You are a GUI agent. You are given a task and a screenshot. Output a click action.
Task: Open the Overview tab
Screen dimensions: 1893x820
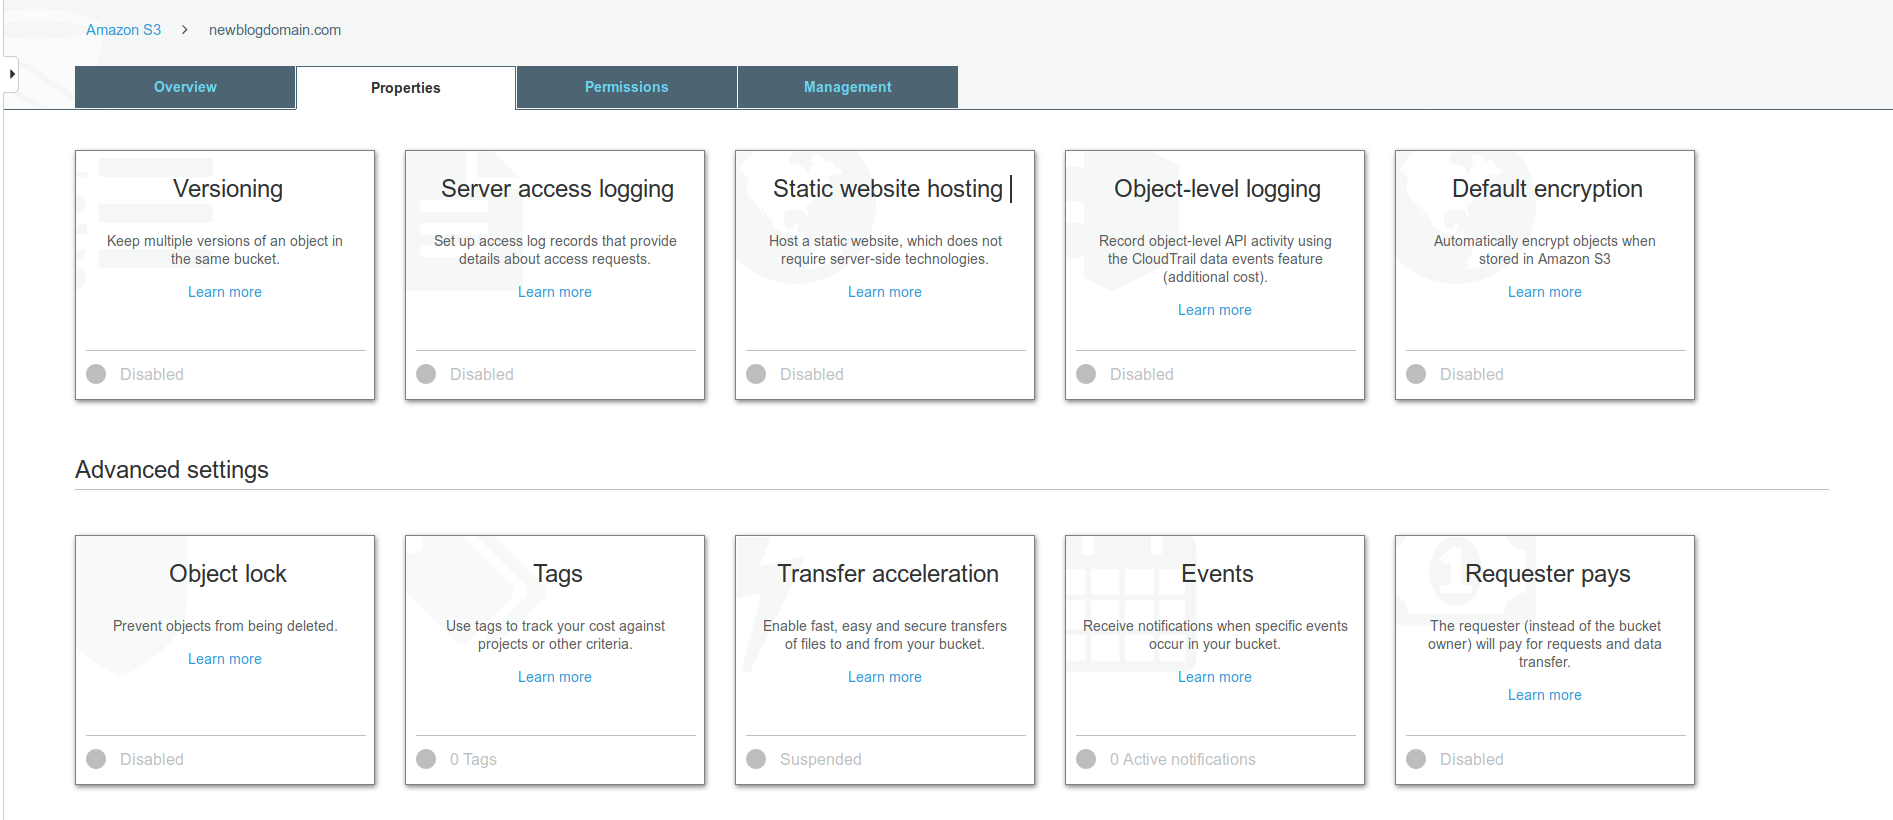[185, 87]
